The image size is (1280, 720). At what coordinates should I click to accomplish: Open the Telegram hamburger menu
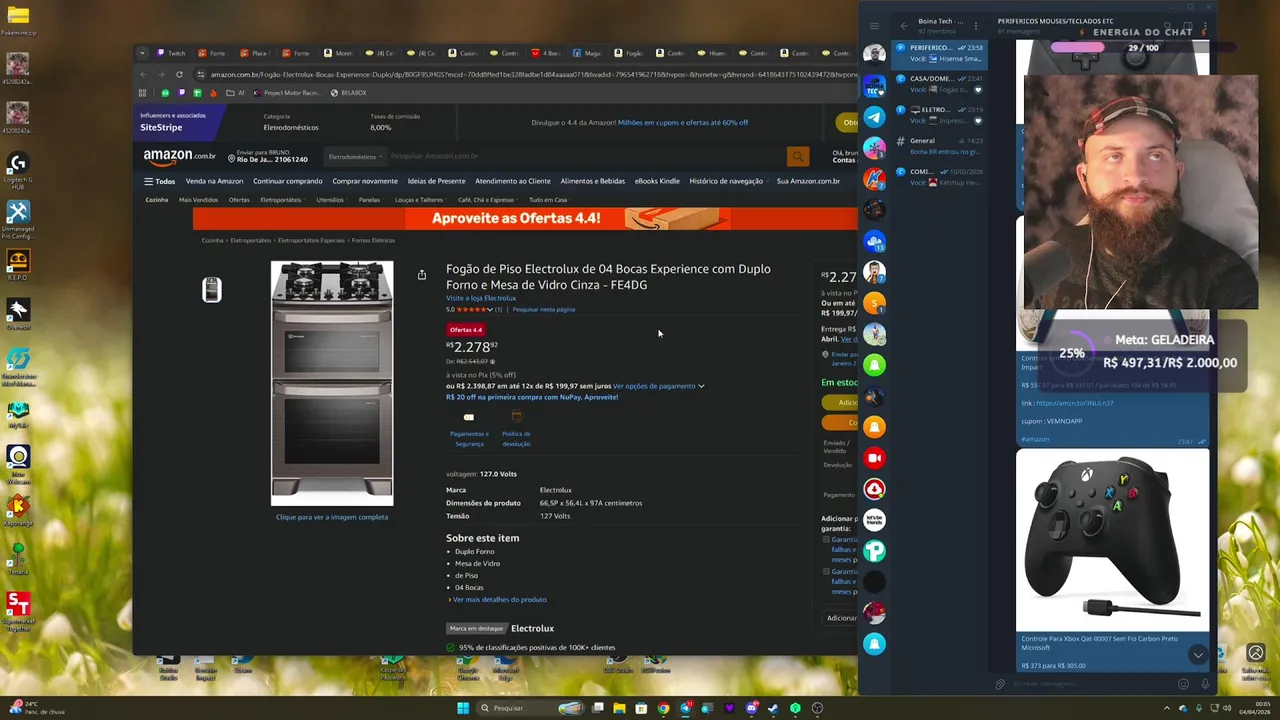click(x=874, y=26)
